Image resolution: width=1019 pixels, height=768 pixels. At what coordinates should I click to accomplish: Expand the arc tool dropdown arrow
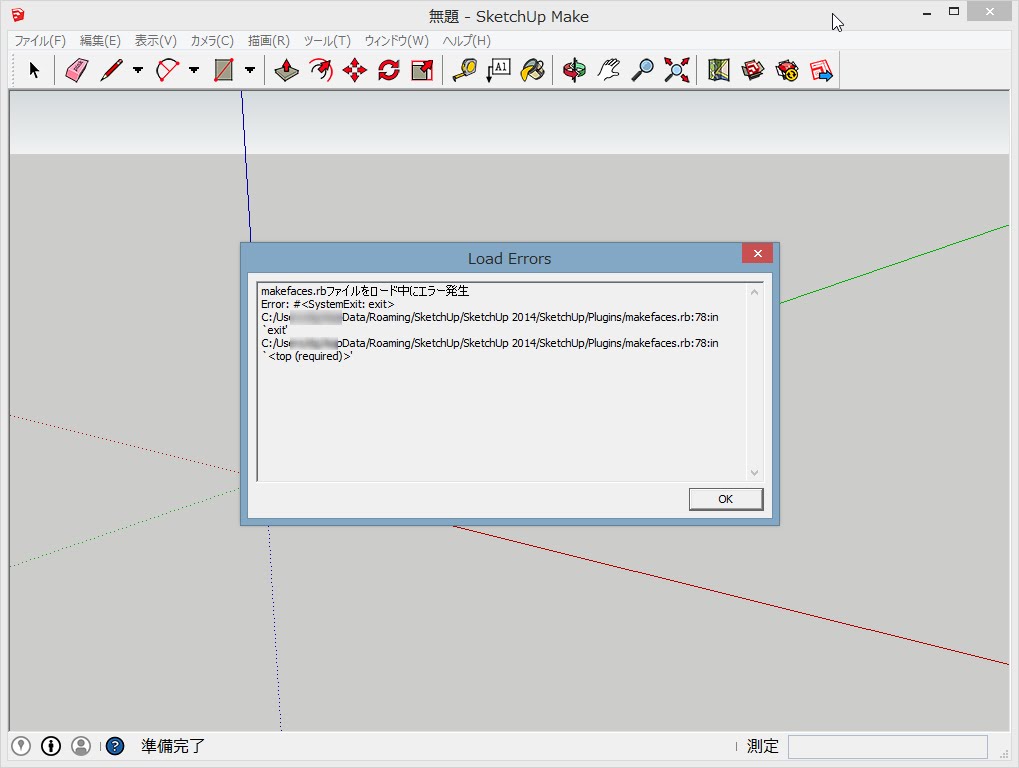coord(194,70)
